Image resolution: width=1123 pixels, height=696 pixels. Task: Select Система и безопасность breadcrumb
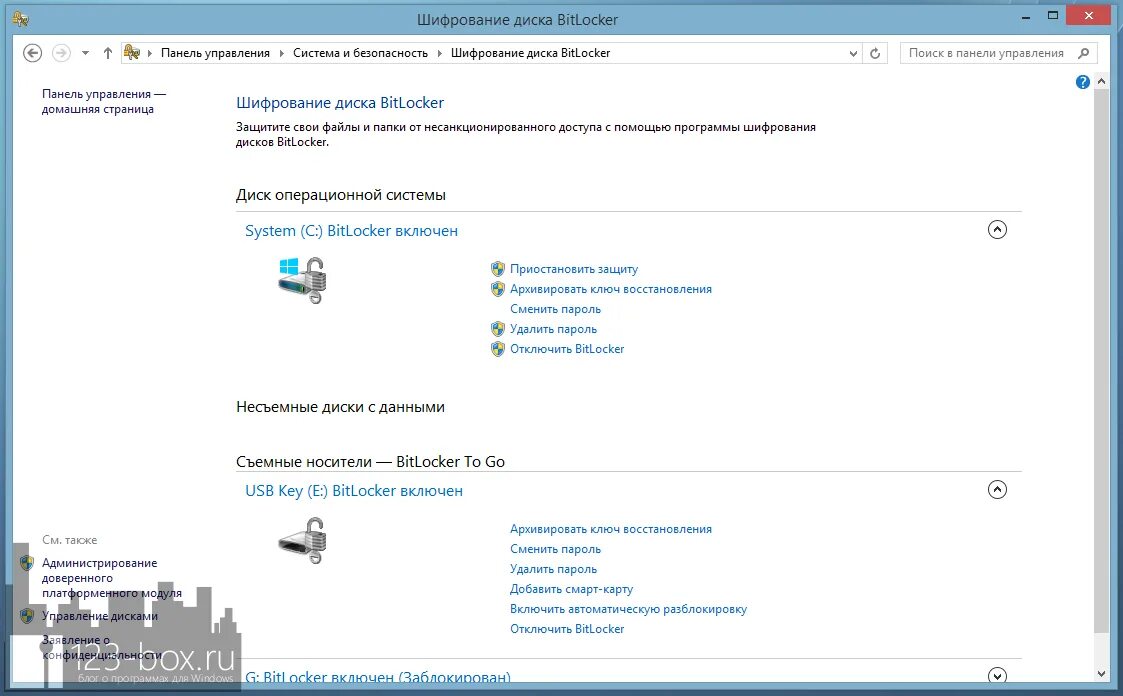[360, 53]
